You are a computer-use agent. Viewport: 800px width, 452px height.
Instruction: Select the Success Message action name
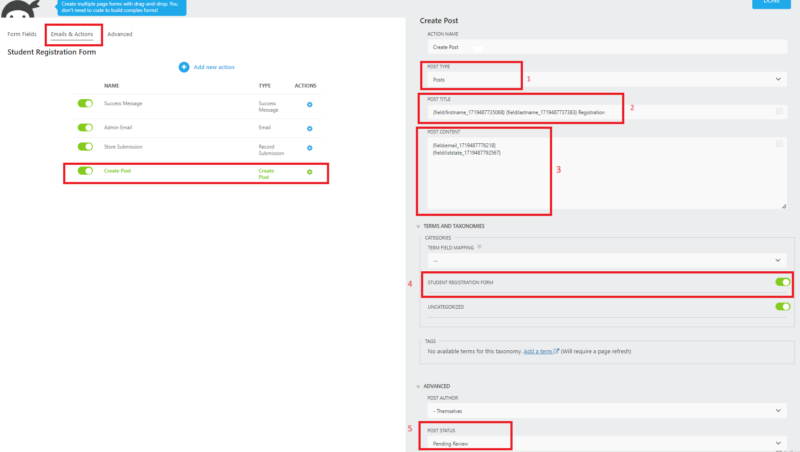[x=123, y=103]
